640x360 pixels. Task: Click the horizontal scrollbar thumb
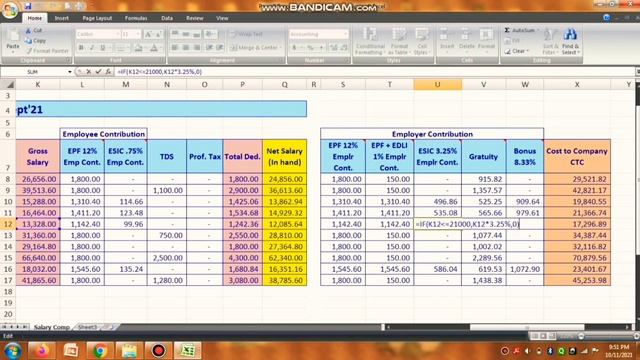527,327
